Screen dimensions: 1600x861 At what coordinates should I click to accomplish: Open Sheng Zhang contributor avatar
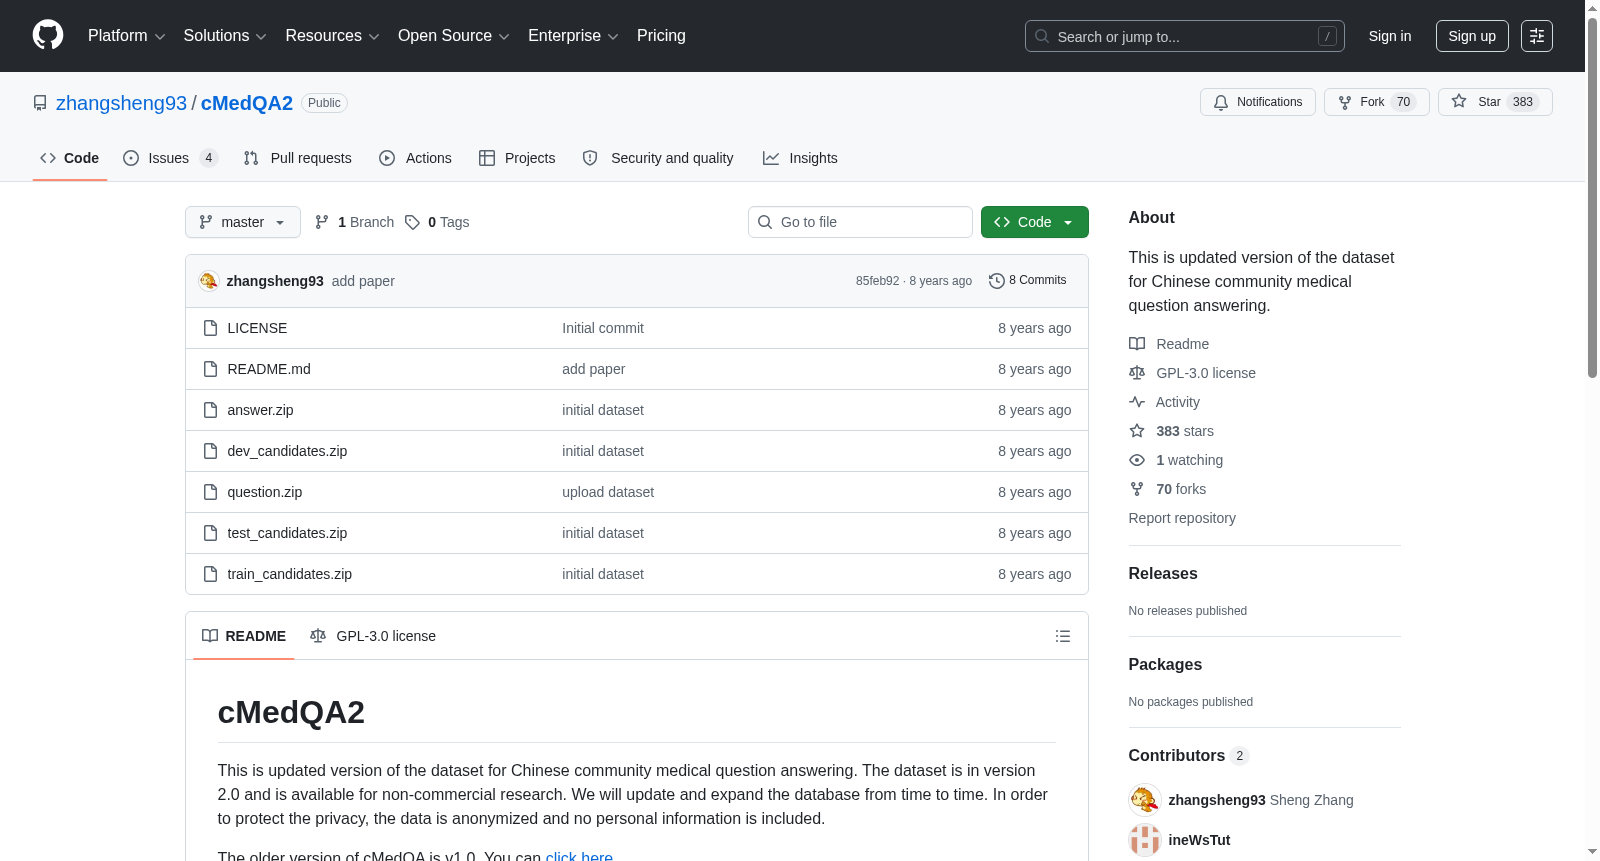point(1145,800)
